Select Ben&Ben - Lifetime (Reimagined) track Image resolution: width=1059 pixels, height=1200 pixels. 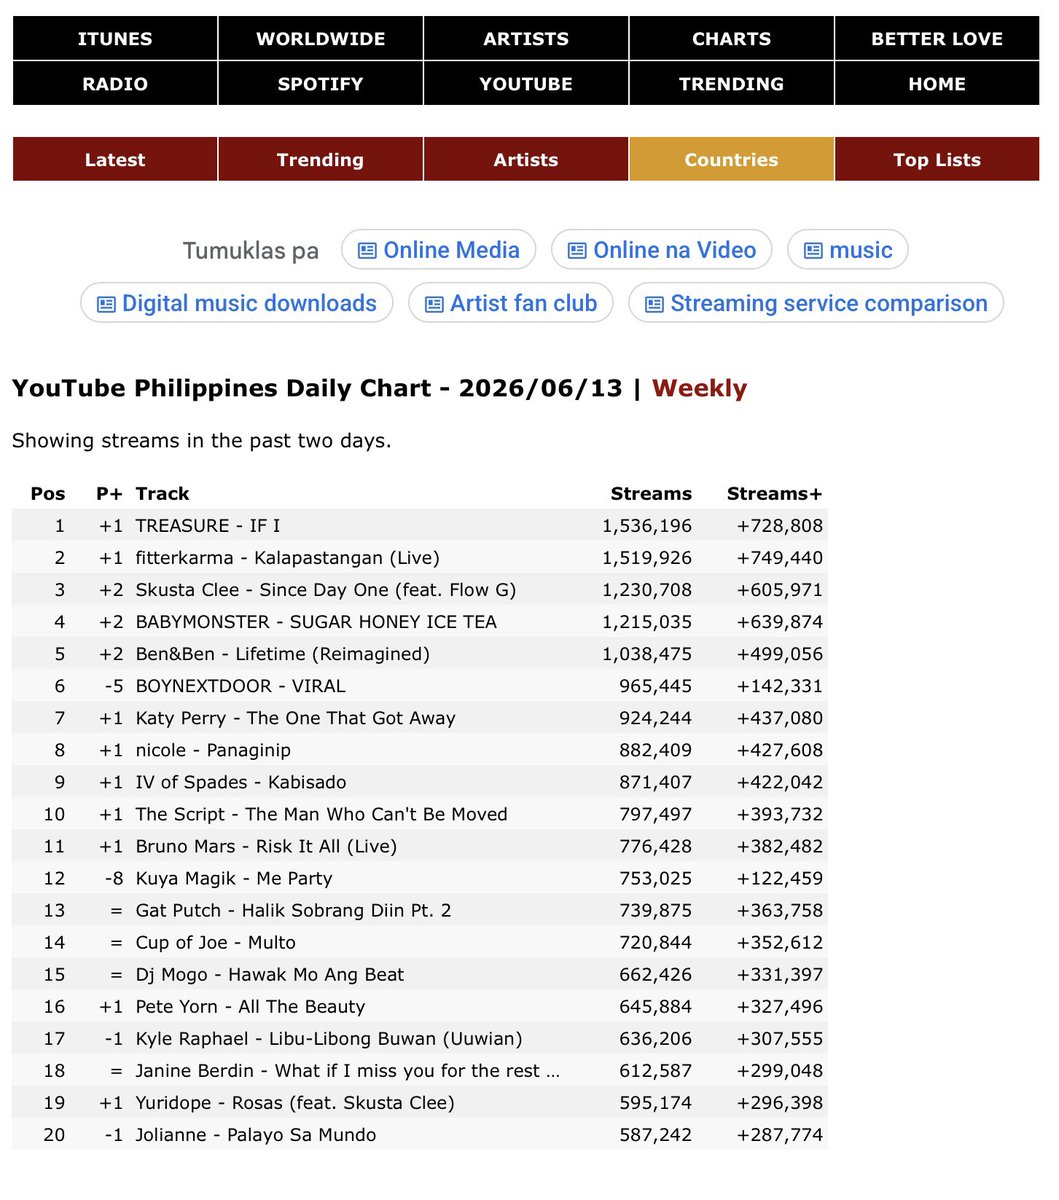click(283, 654)
